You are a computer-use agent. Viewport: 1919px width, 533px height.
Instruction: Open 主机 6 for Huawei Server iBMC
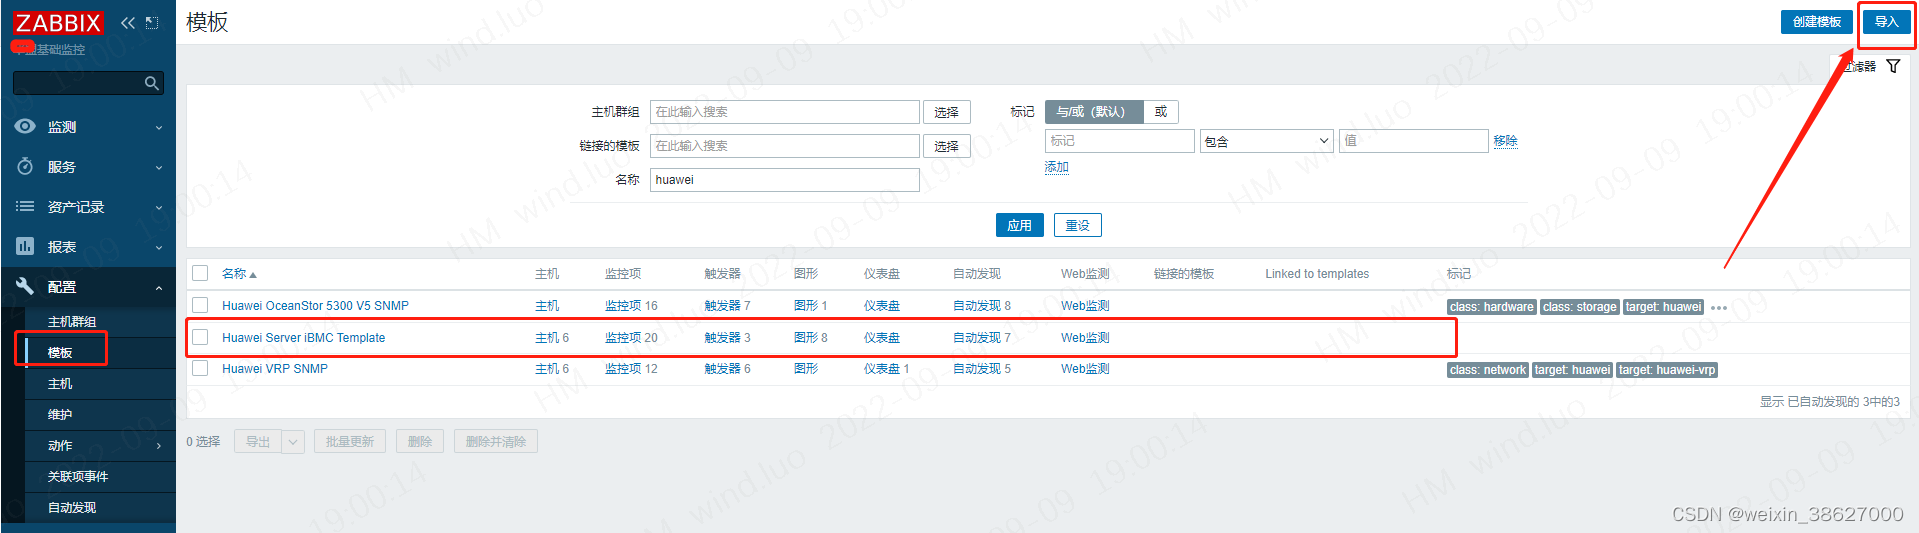pos(547,338)
